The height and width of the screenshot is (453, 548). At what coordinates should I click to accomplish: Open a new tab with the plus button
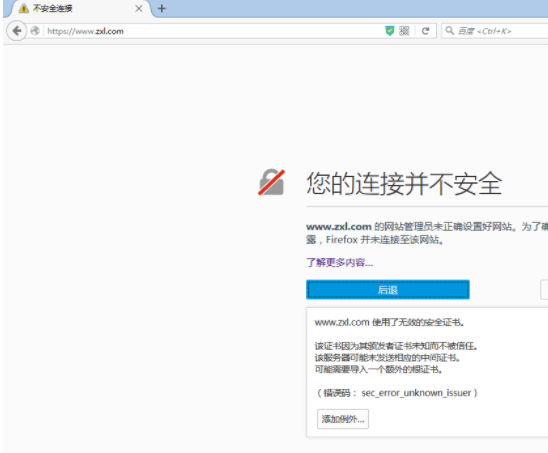tap(161, 8)
